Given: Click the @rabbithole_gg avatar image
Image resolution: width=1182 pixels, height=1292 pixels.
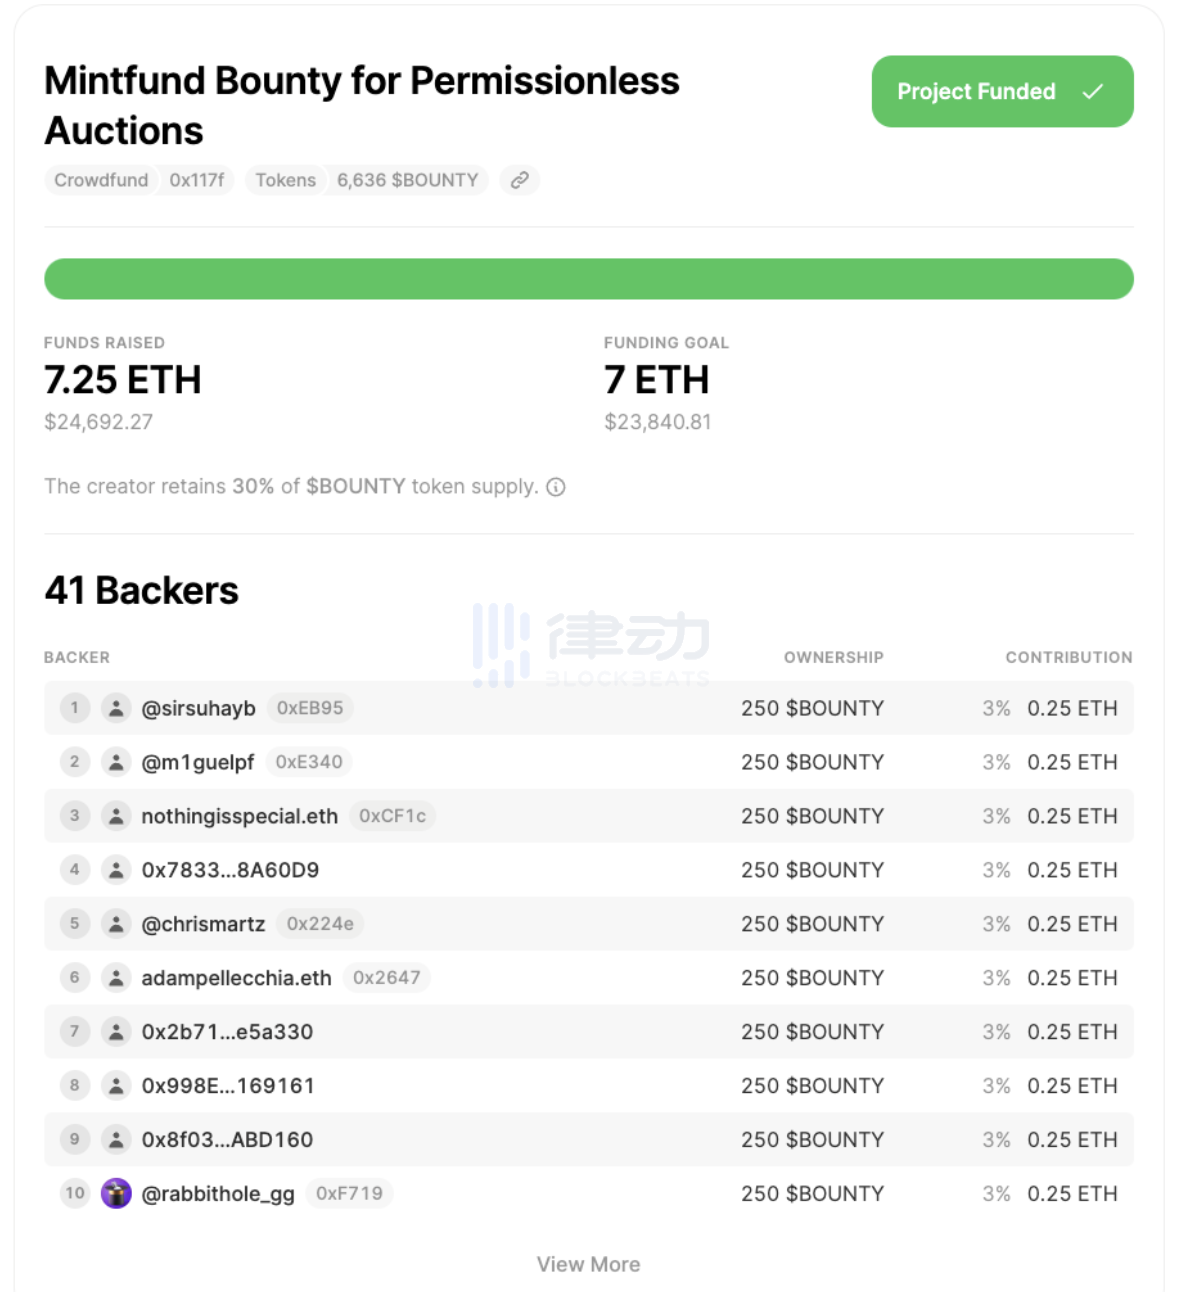Looking at the screenshot, I should (116, 1193).
